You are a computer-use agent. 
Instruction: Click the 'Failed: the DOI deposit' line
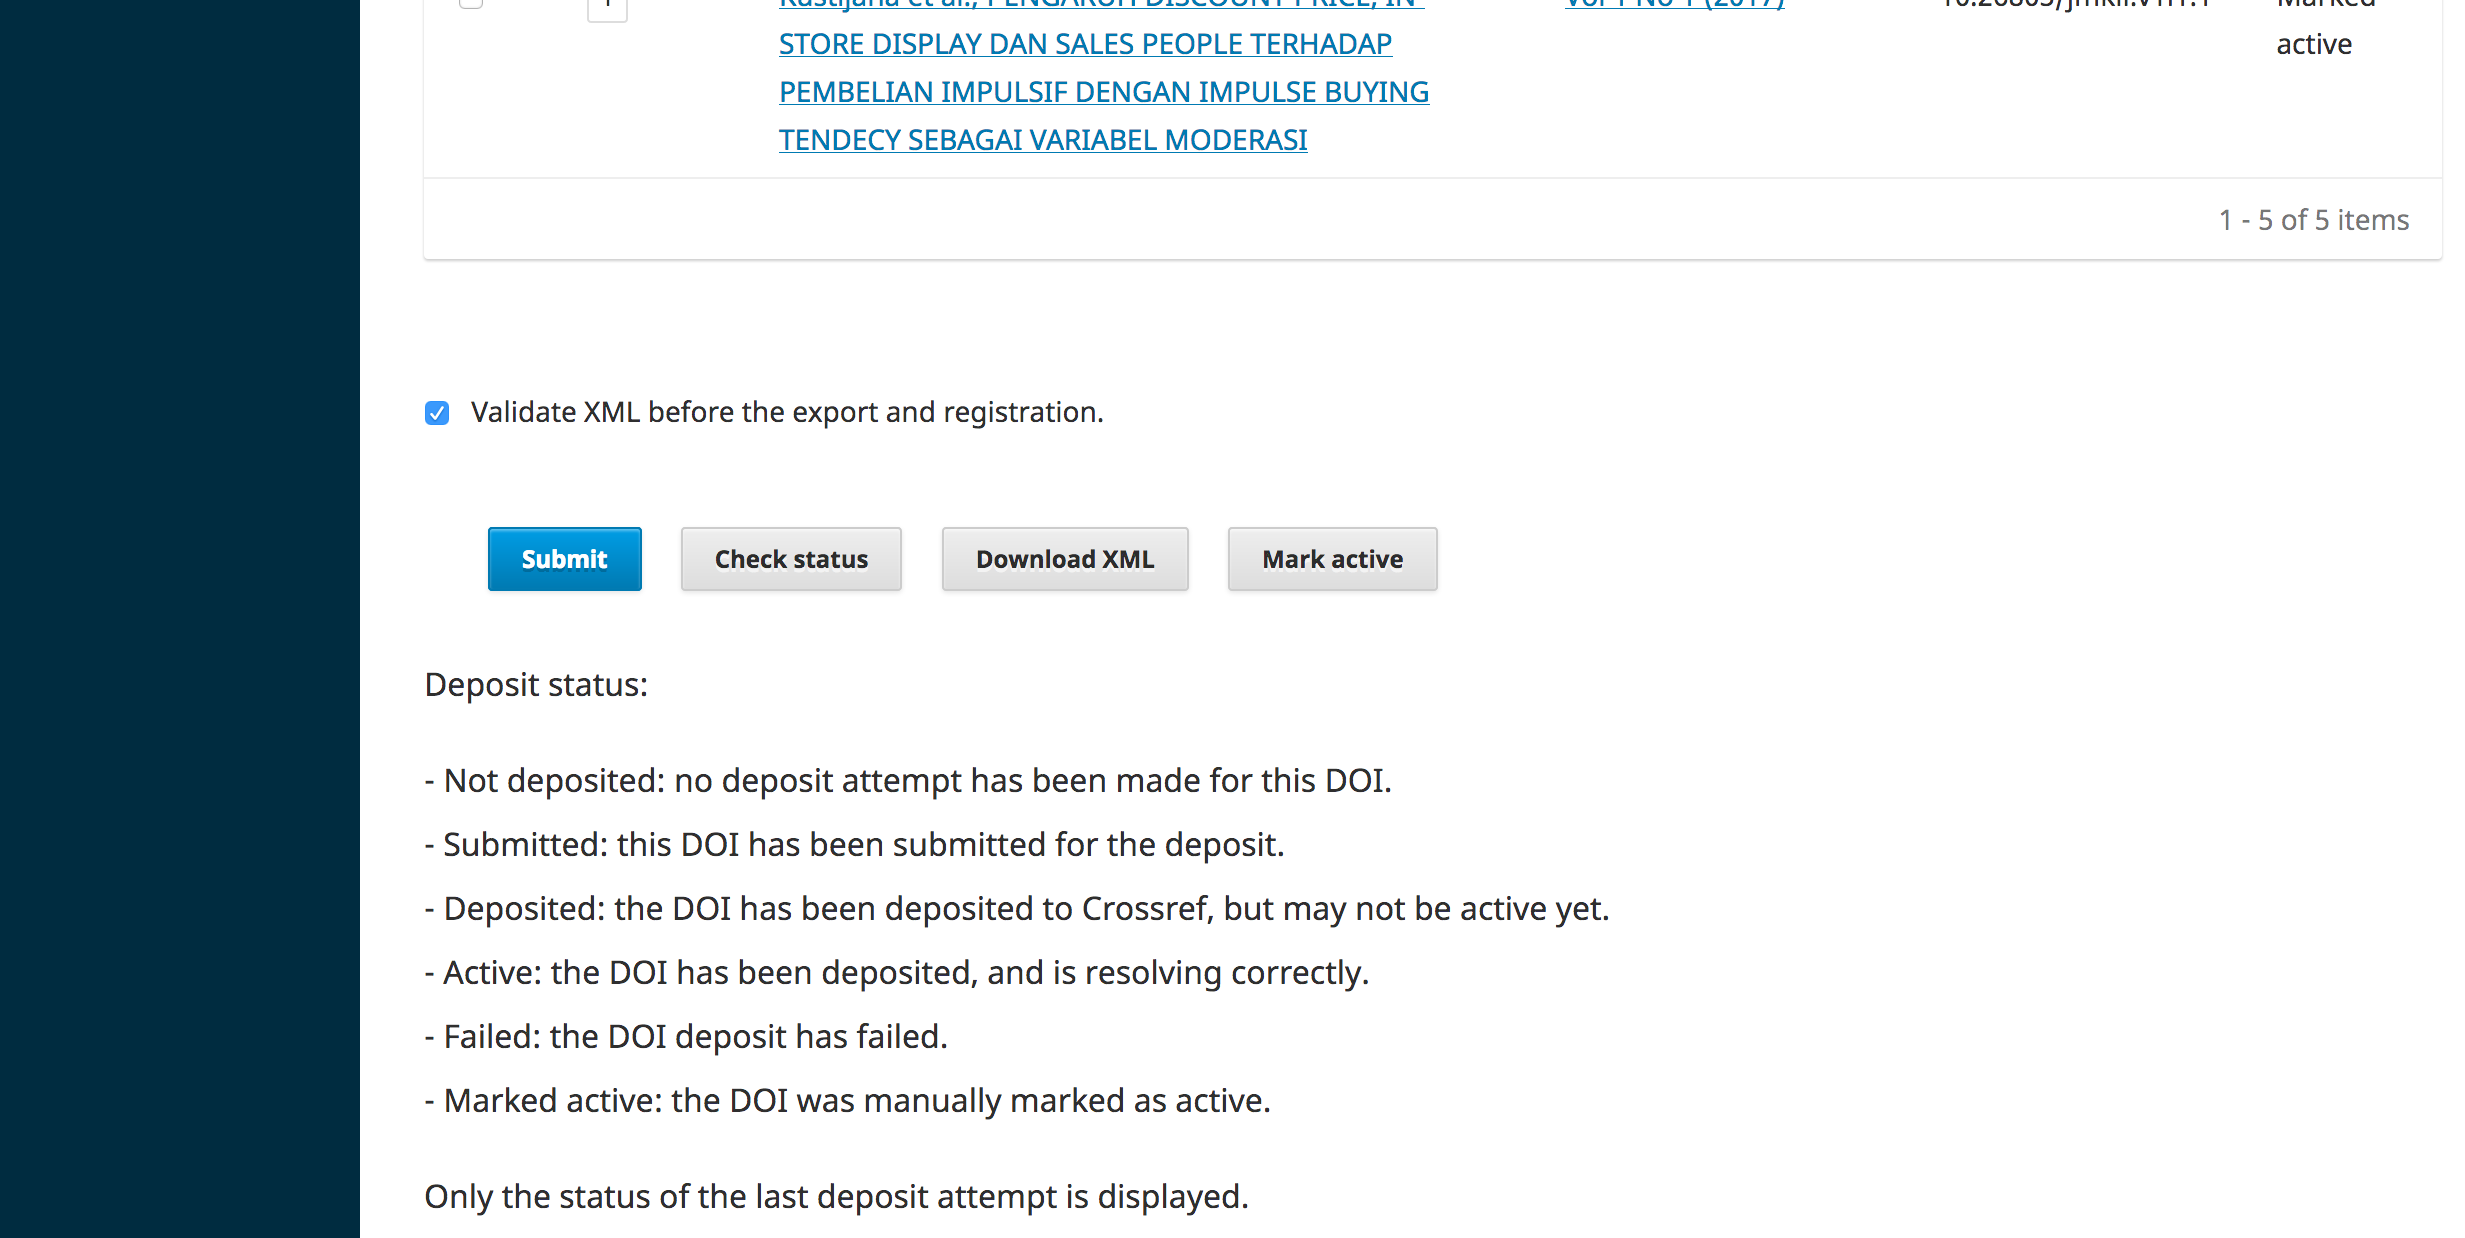pyautogui.click(x=685, y=1037)
